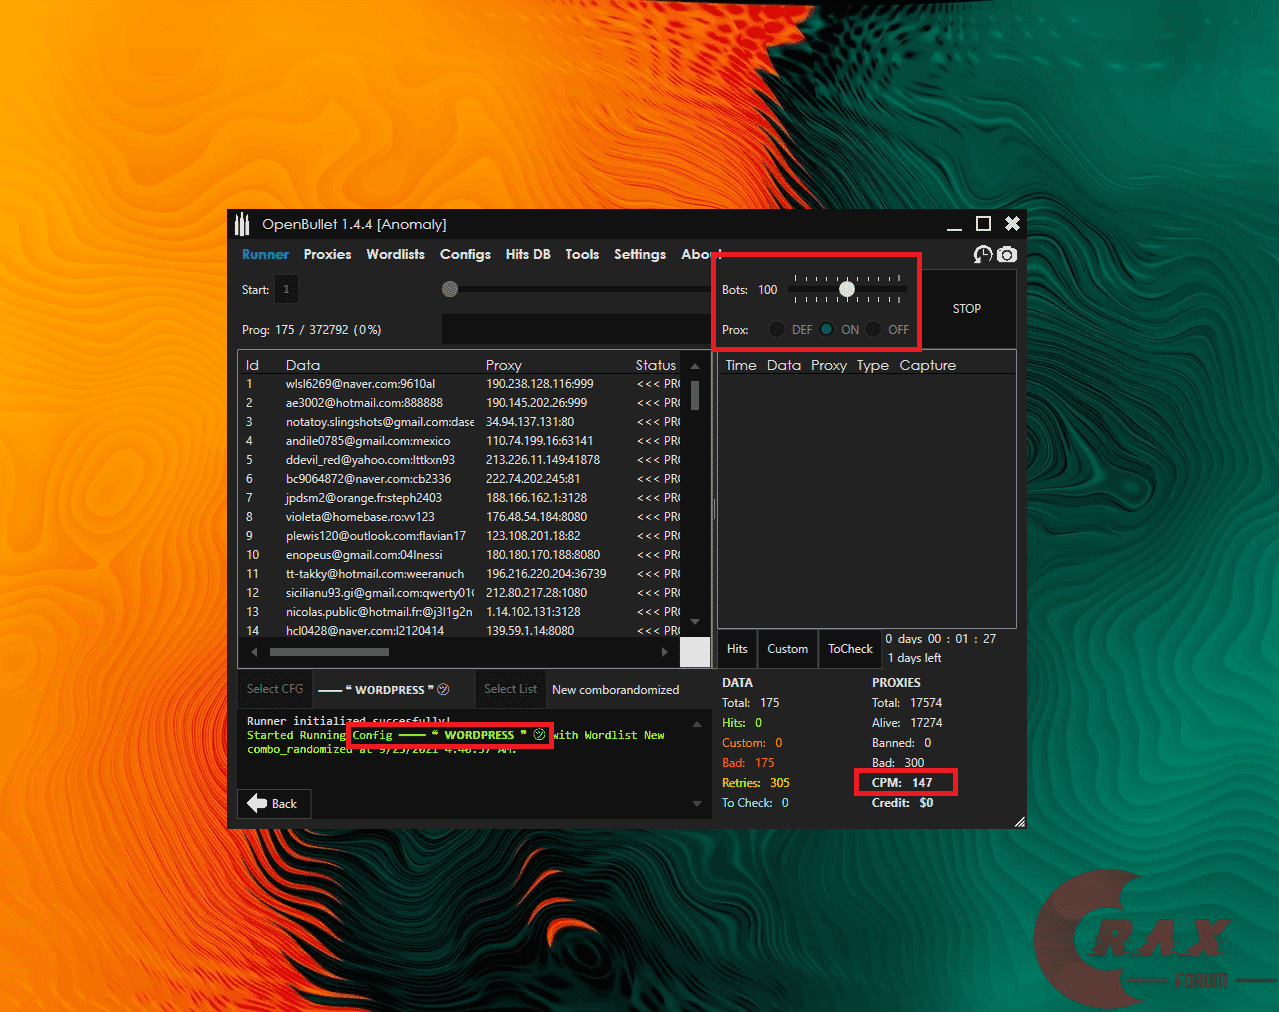This screenshot has width=1279, height=1012.
Task: Click the right scroll arrow under the data list
Action: pos(665,651)
